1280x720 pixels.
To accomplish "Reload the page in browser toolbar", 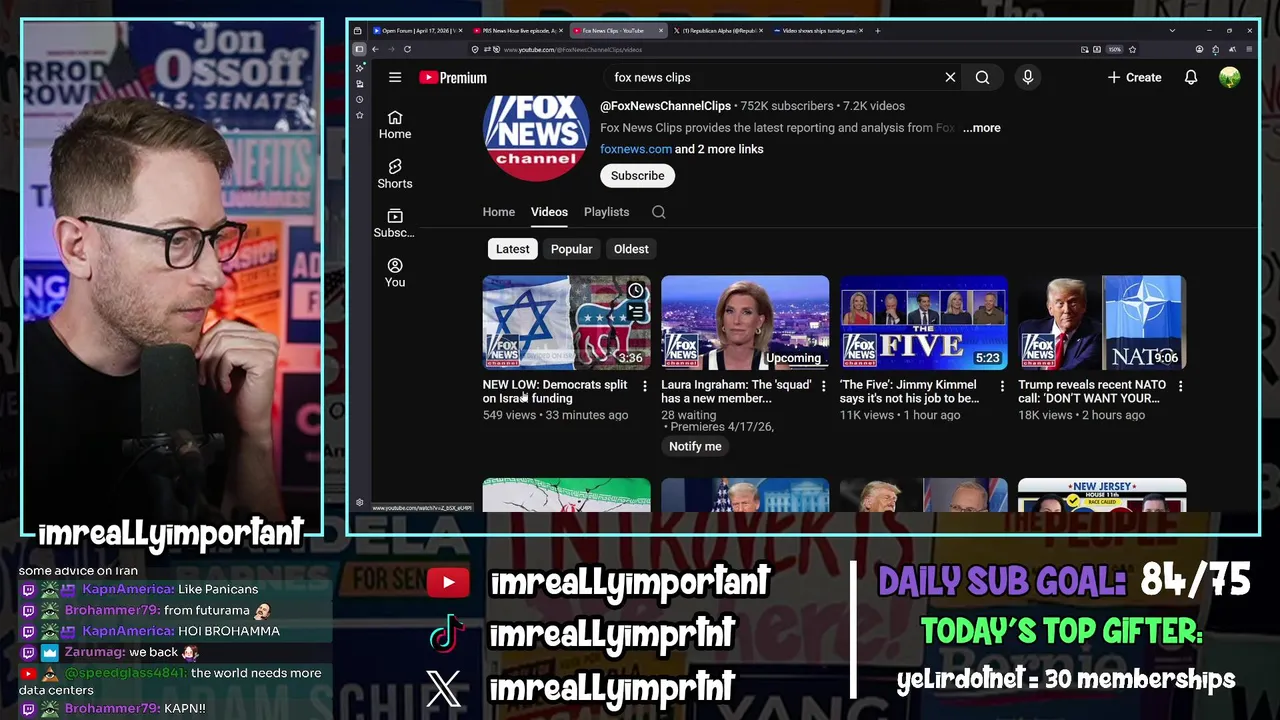I will 407,49.
